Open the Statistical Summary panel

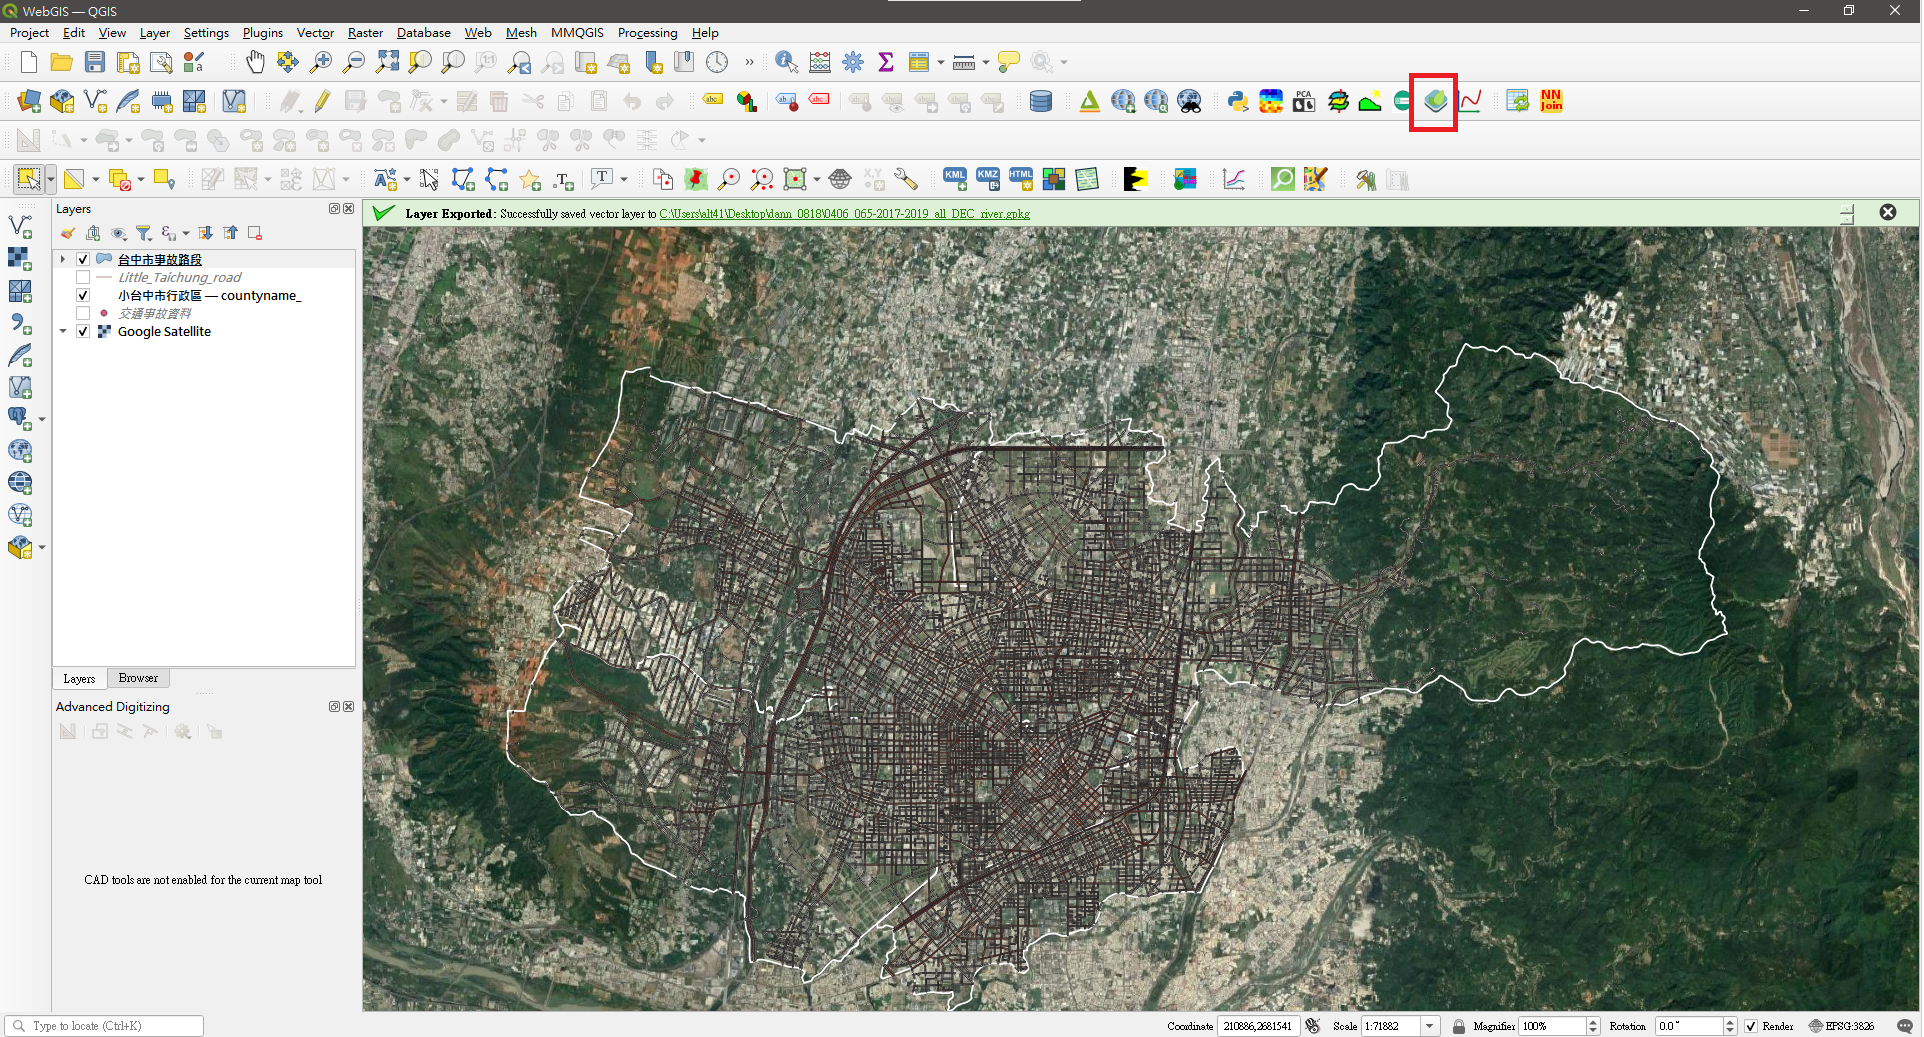886,62
